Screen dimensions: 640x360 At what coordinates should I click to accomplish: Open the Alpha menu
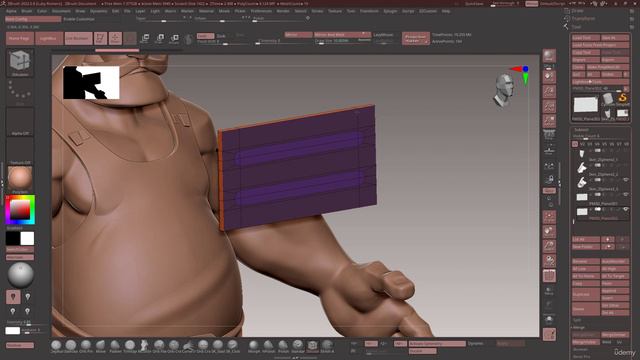click(x=11, y=11)
